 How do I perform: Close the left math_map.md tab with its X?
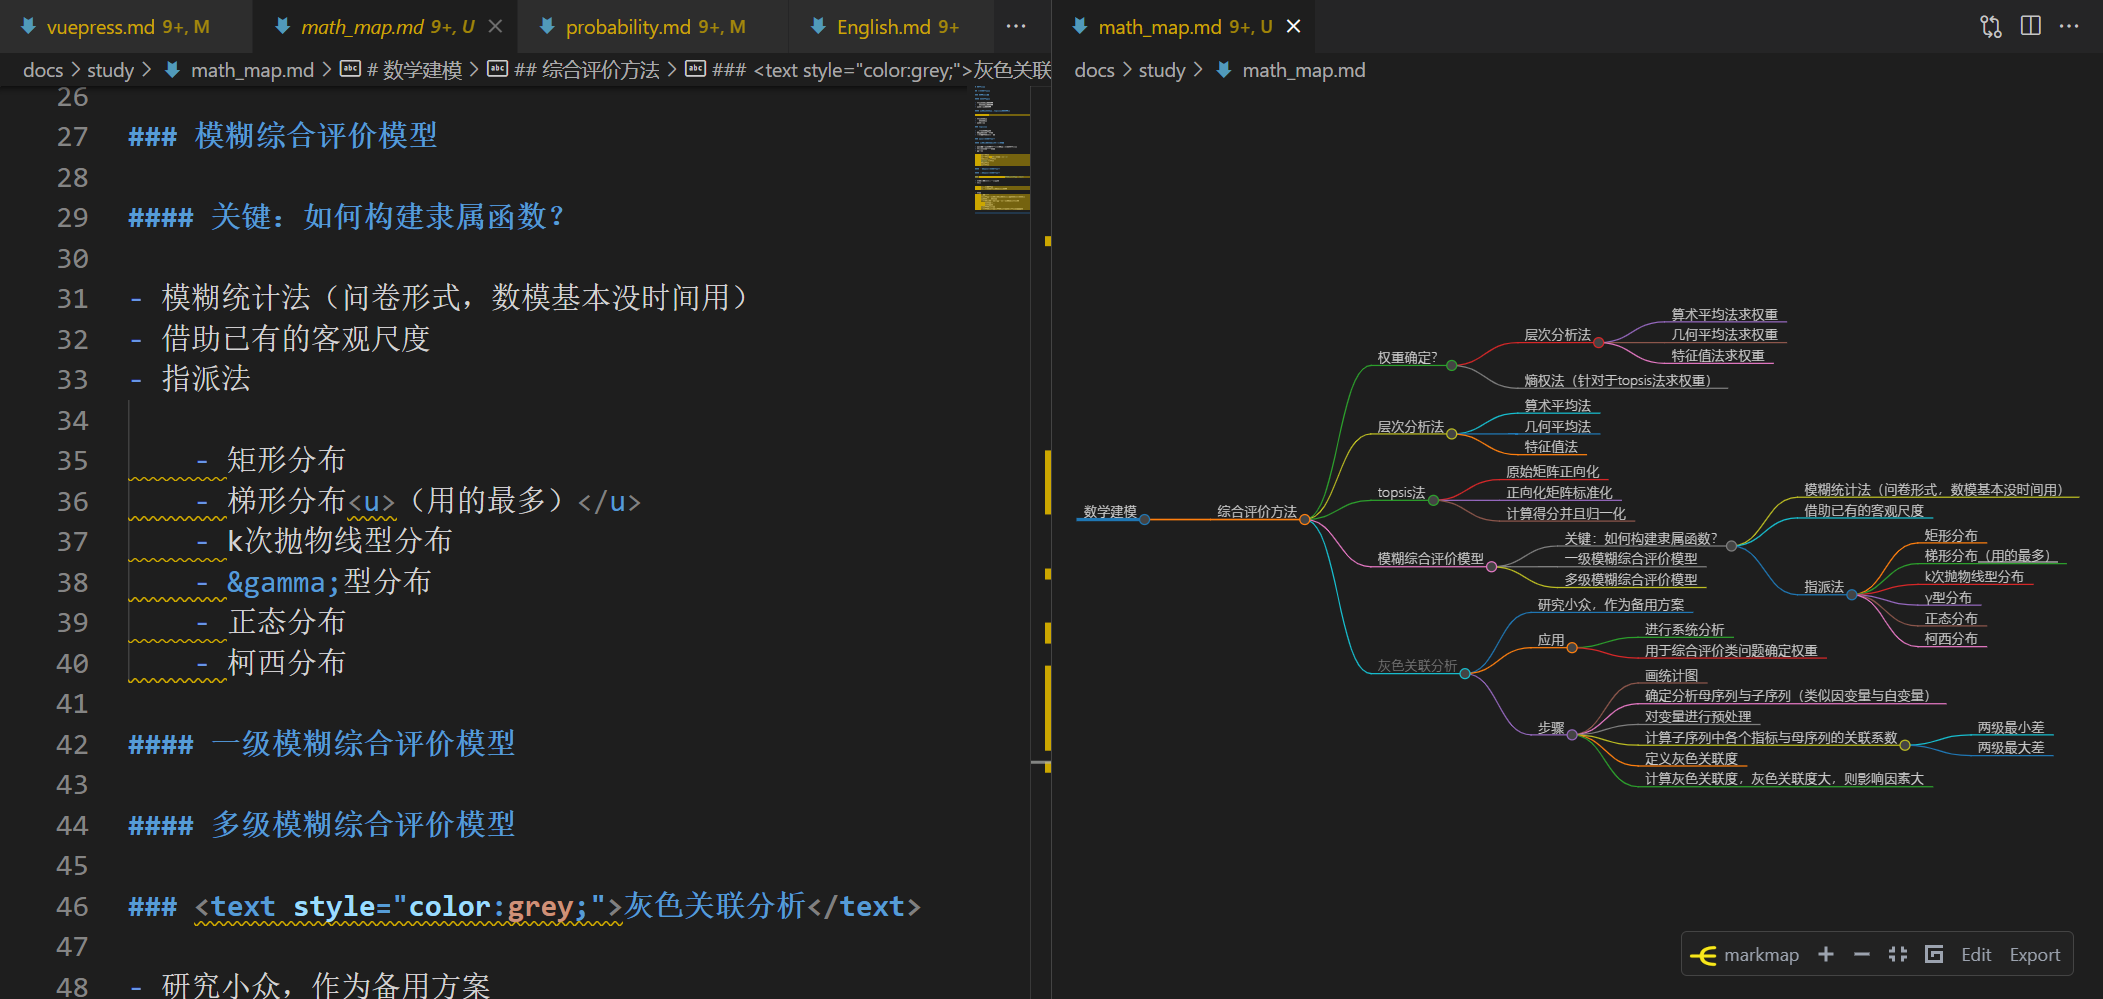click(495, 26)
